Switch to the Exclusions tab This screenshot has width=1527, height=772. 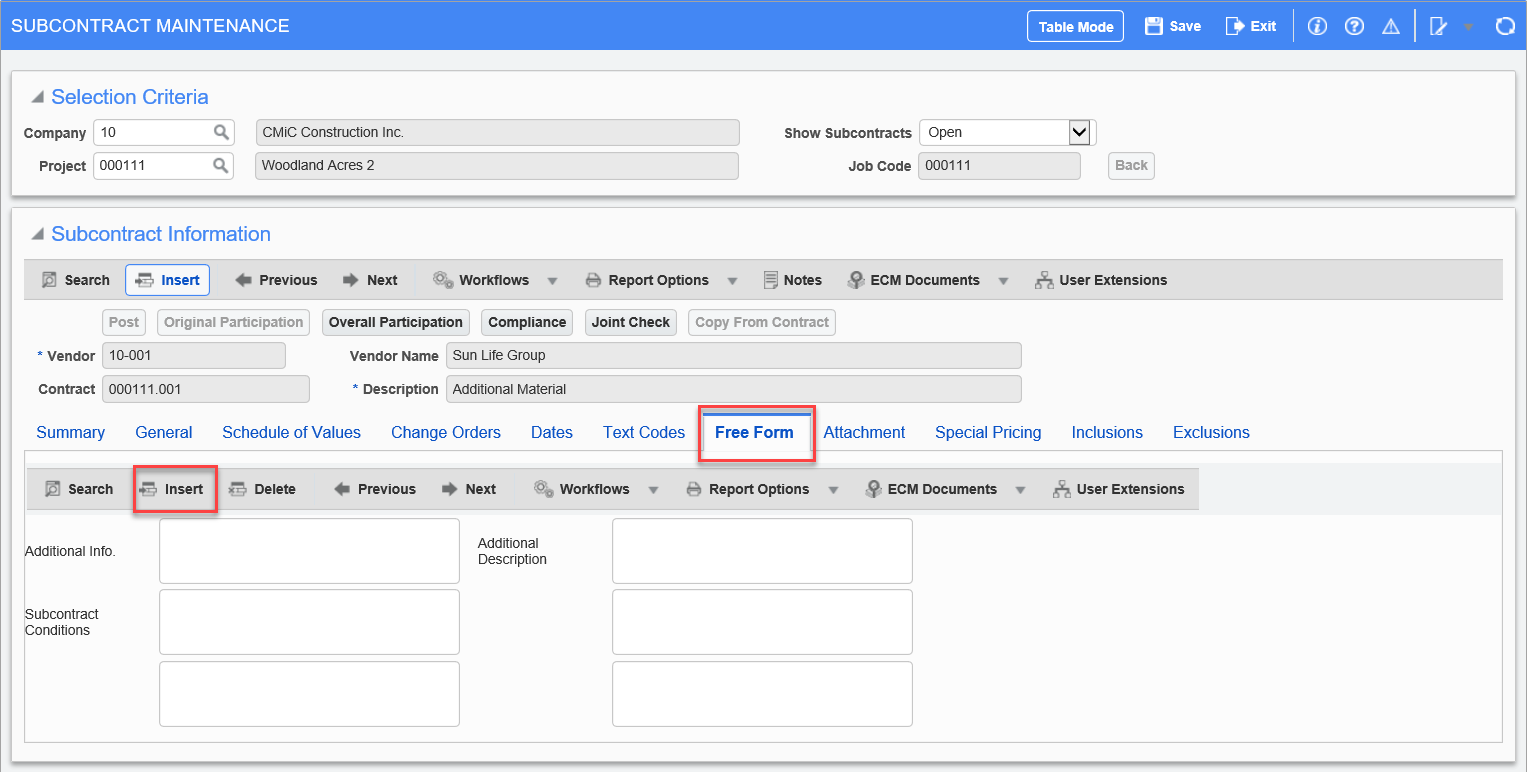click(1211, 432)
